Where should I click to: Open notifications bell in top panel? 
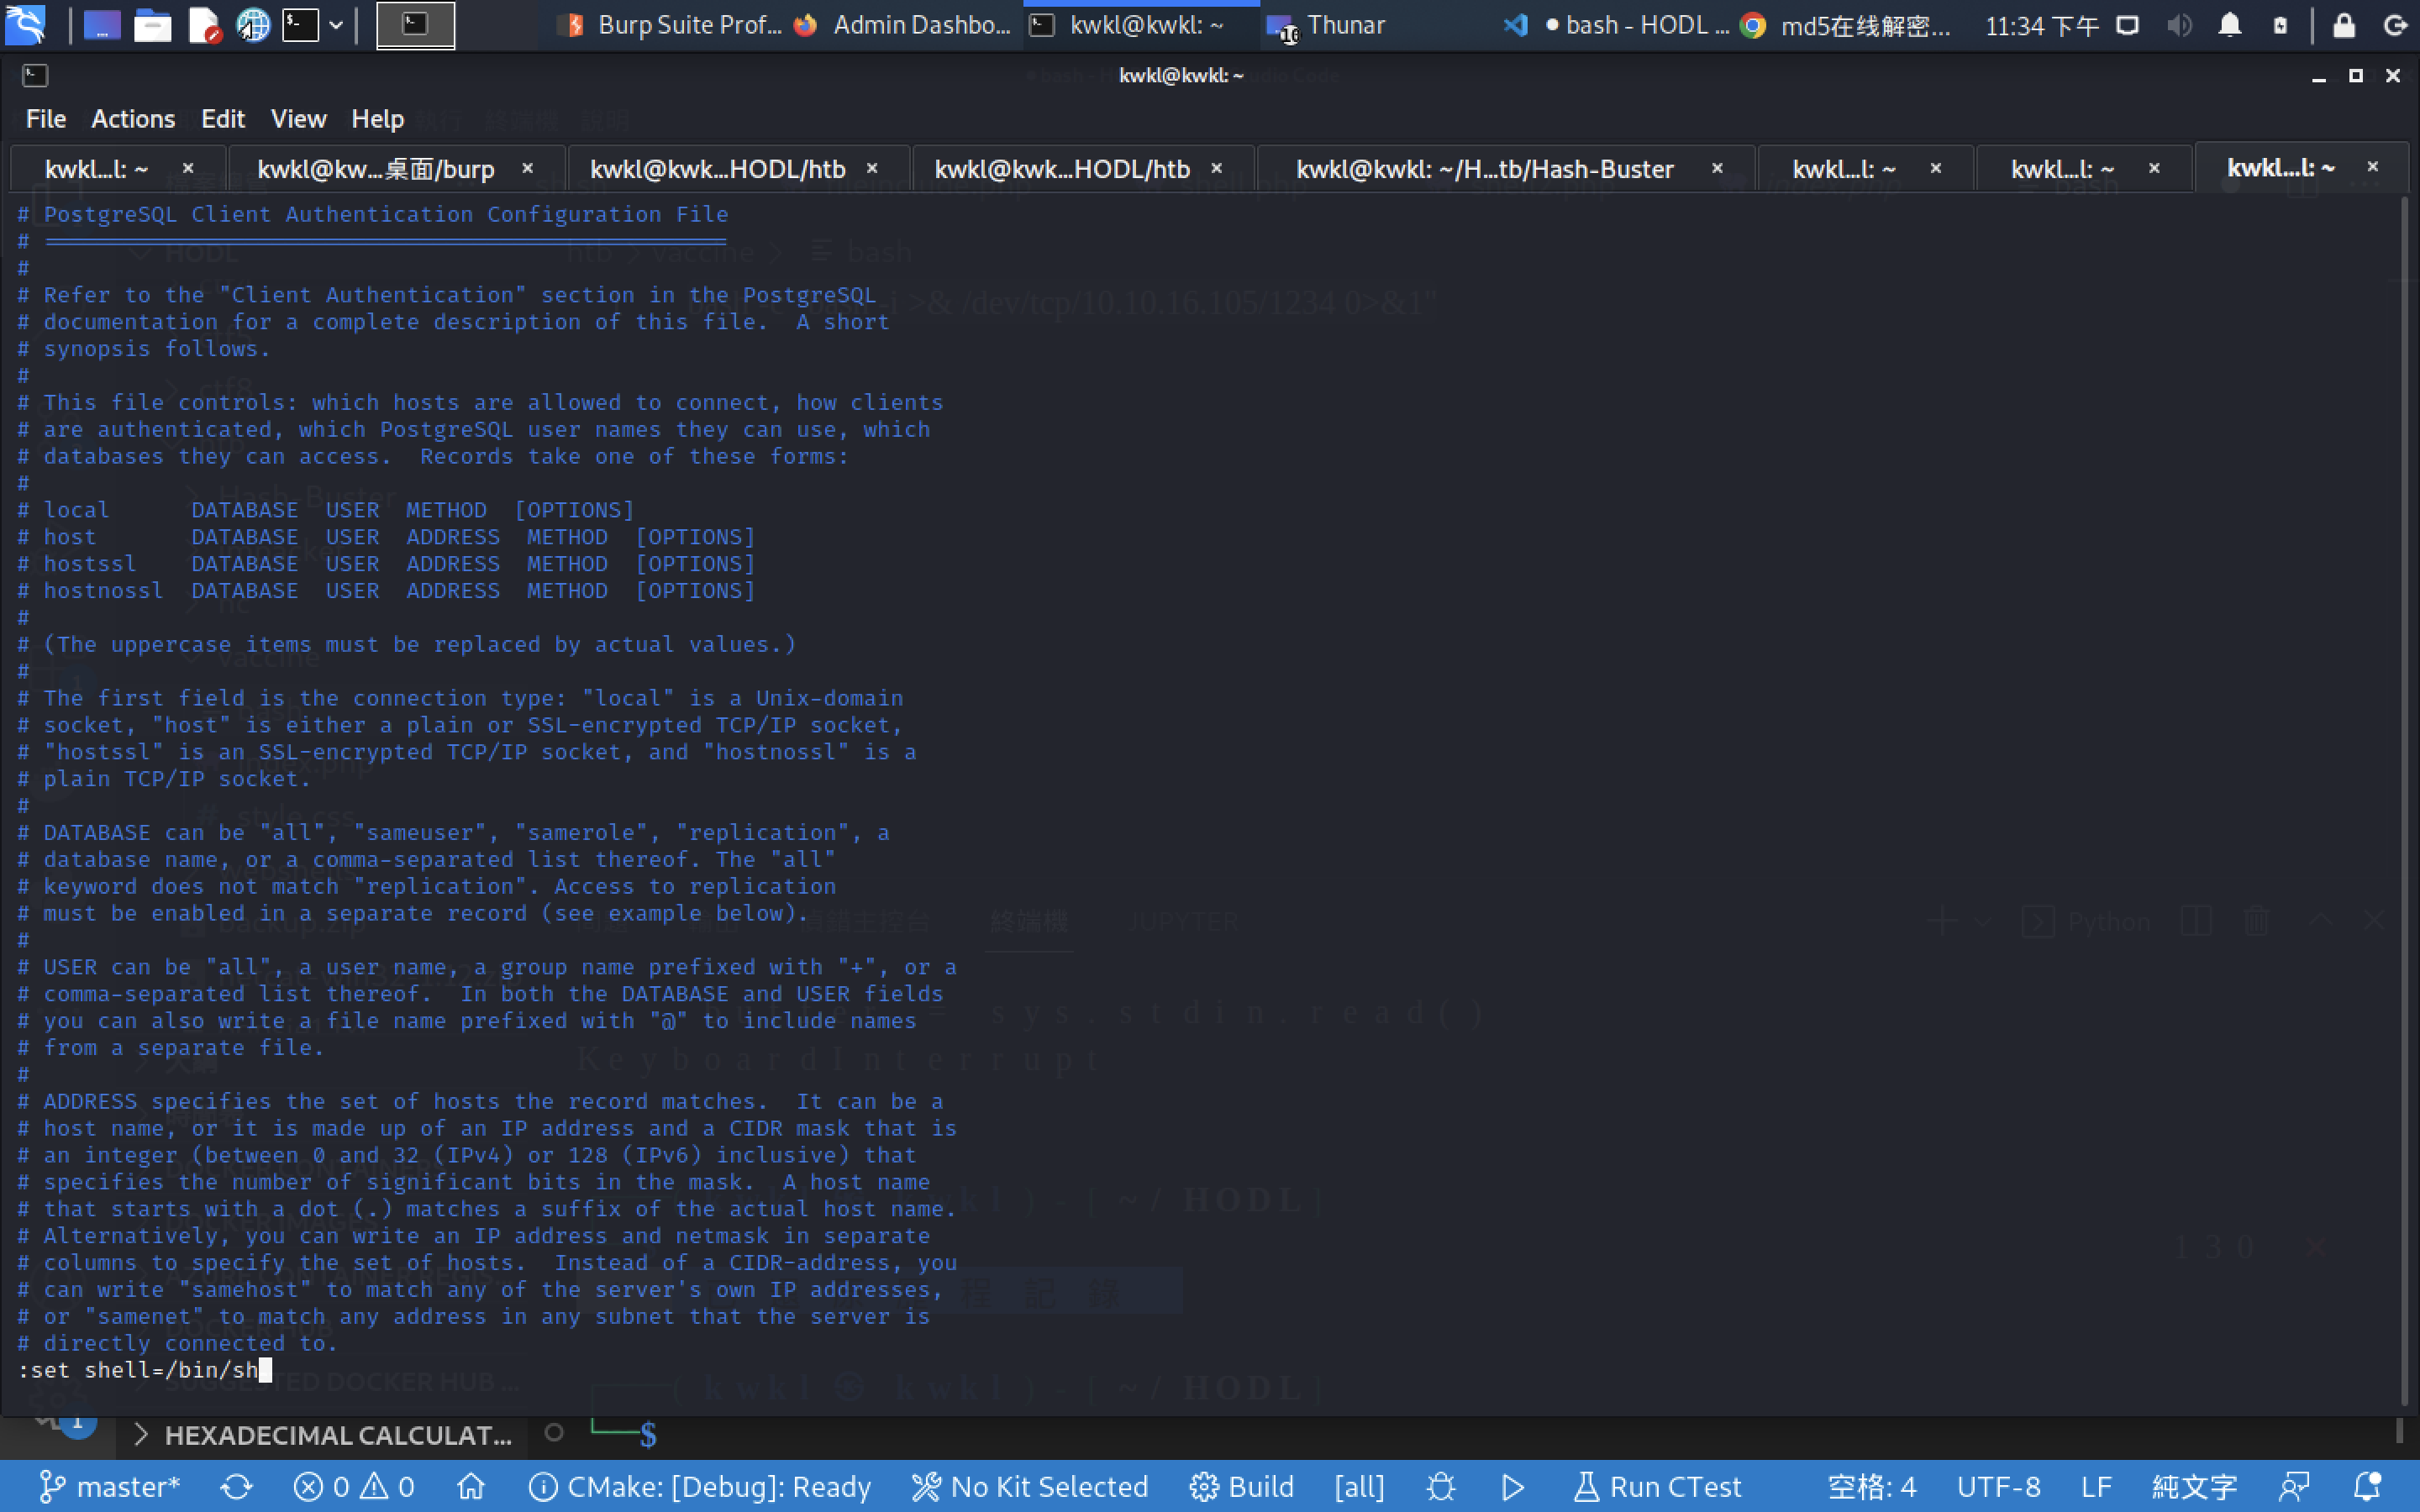click(x=2229, y=25)
